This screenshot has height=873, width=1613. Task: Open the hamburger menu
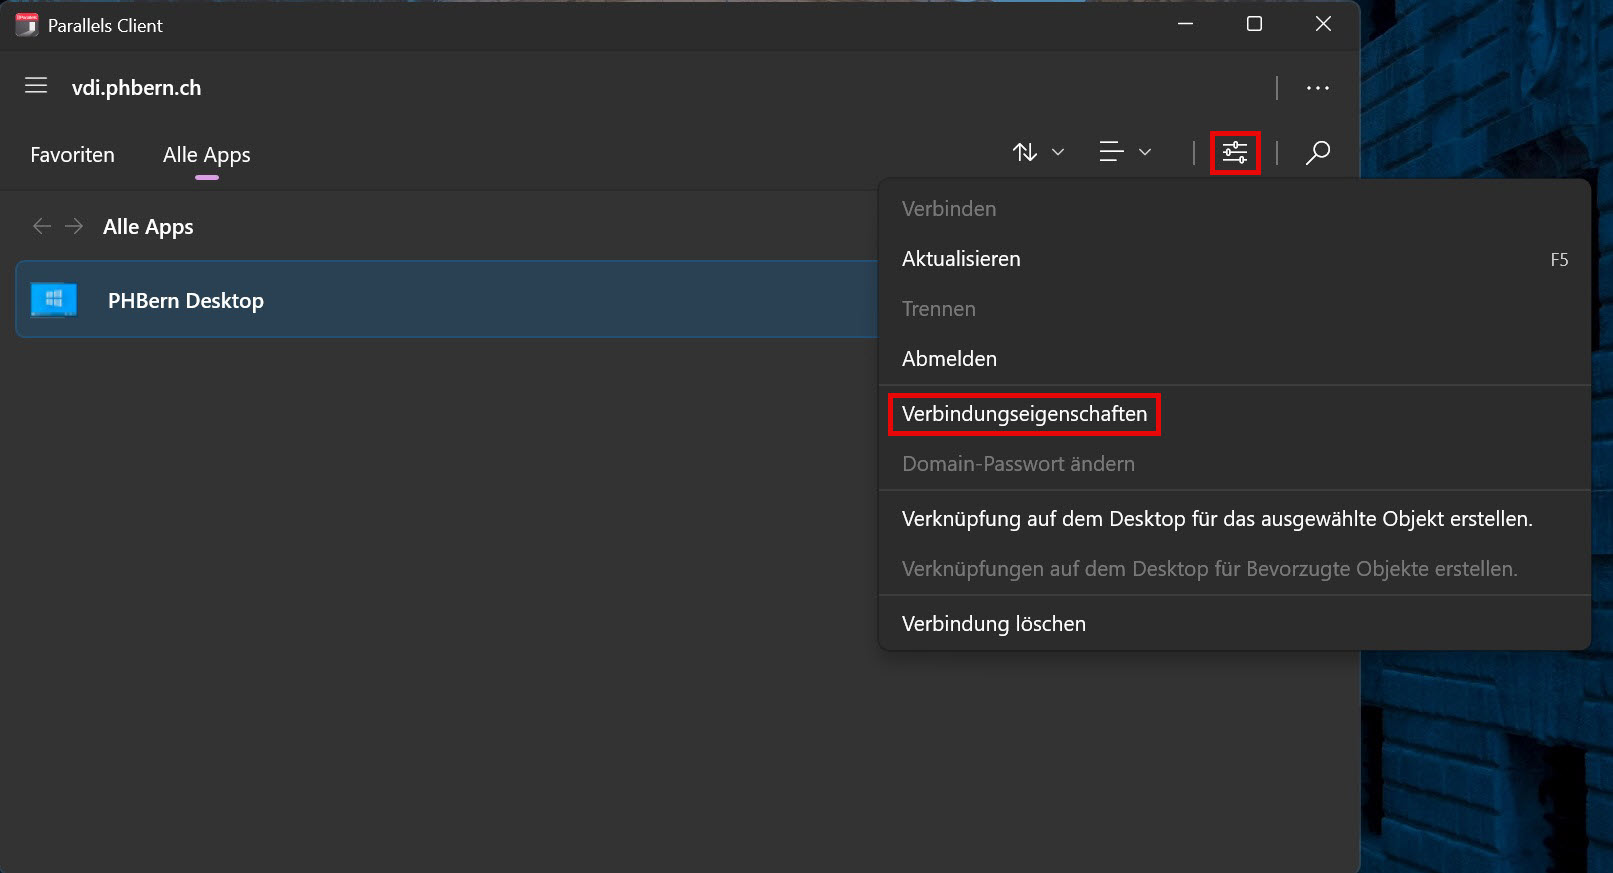coord(36,86)
